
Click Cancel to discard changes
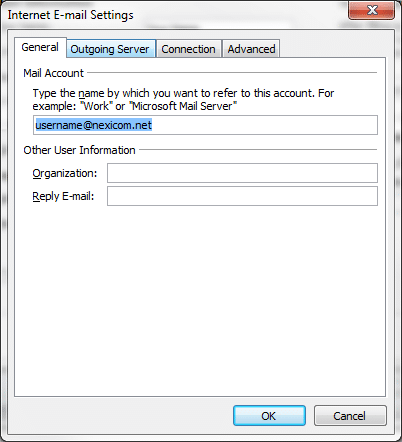point(350,416)
